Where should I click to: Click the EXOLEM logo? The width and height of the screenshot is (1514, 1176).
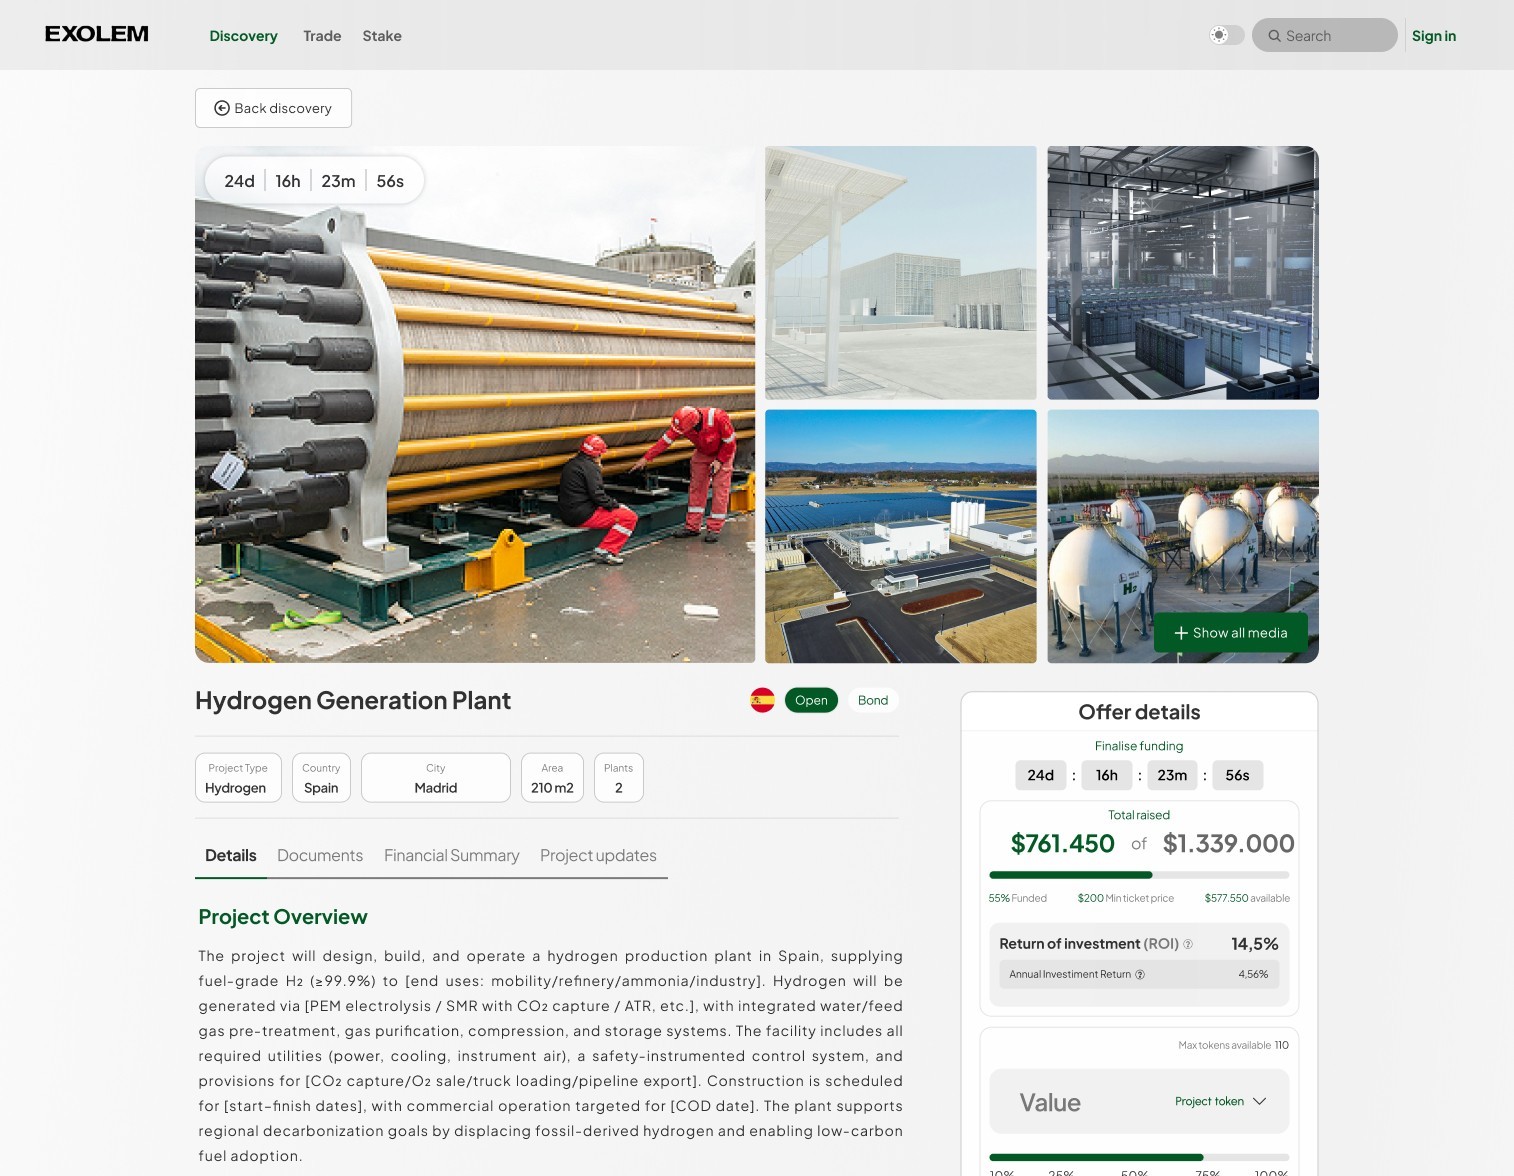point(97,34)
